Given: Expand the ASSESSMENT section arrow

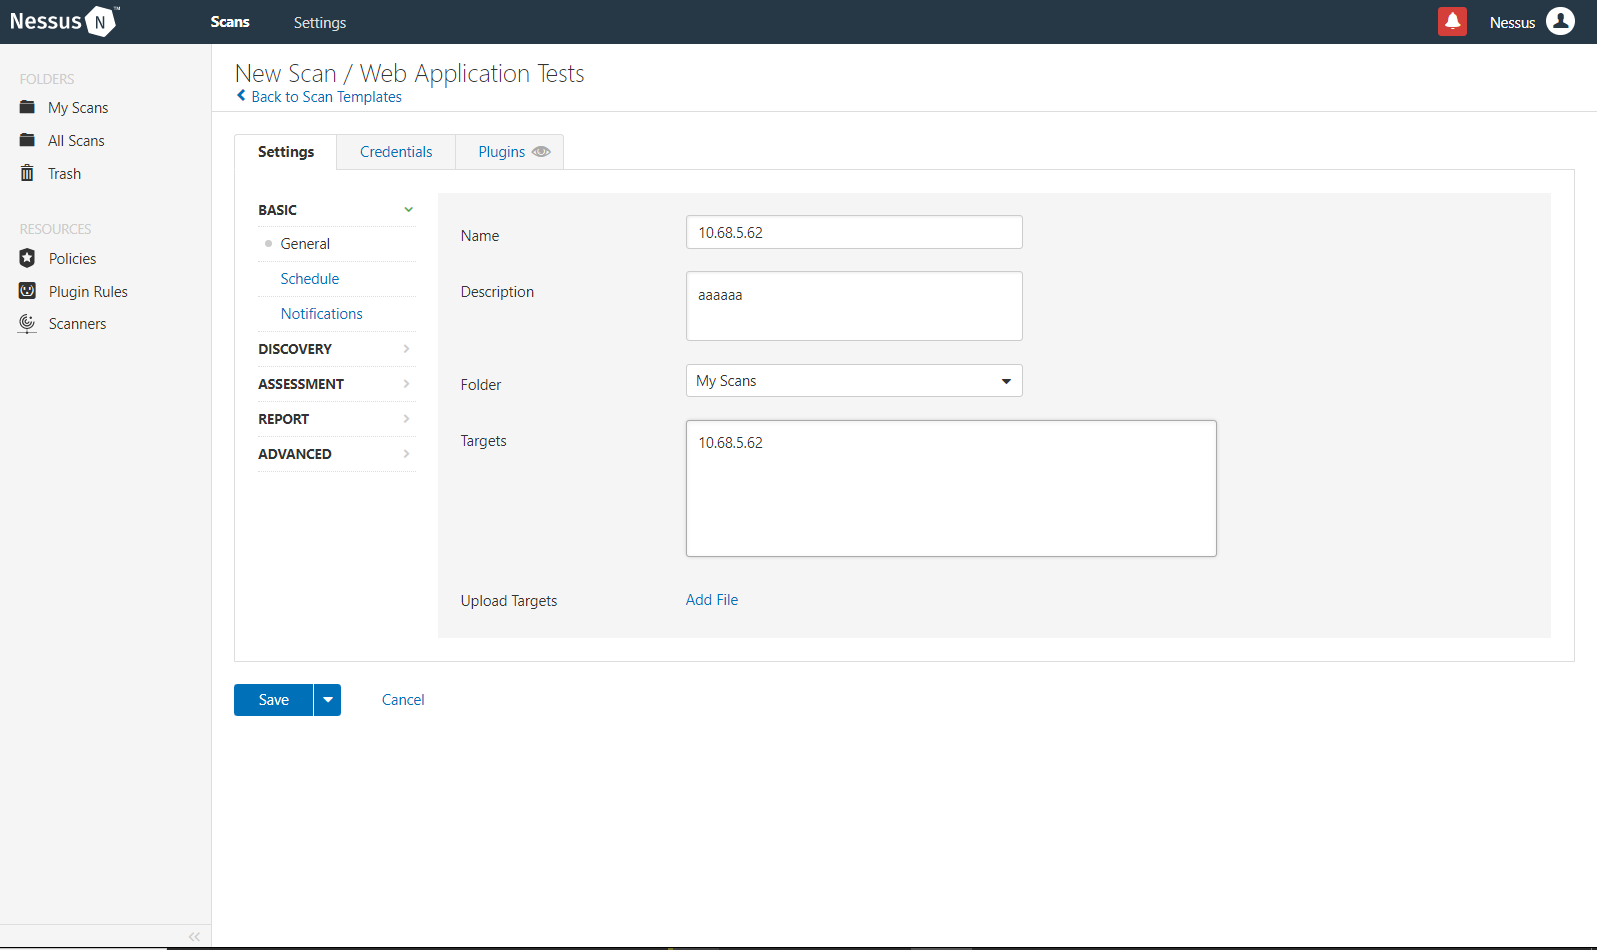Looking at the screenshot, I should 406,384.
